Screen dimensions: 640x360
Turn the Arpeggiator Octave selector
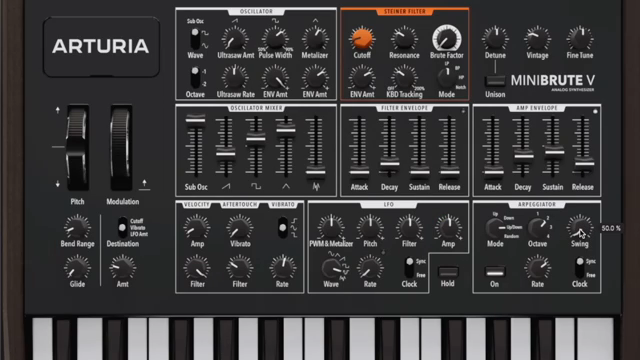click(x=537, y=228)
